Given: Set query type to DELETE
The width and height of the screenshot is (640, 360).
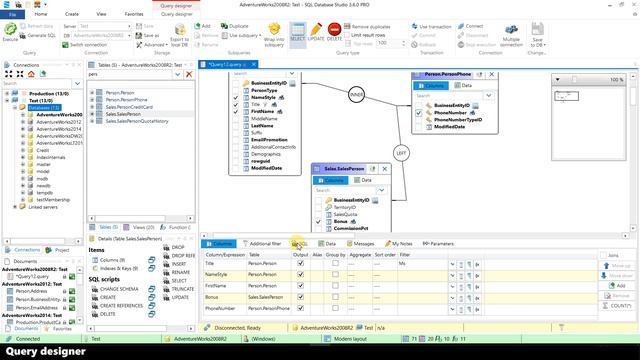Looking at the screenshot, I should [334, 32].
